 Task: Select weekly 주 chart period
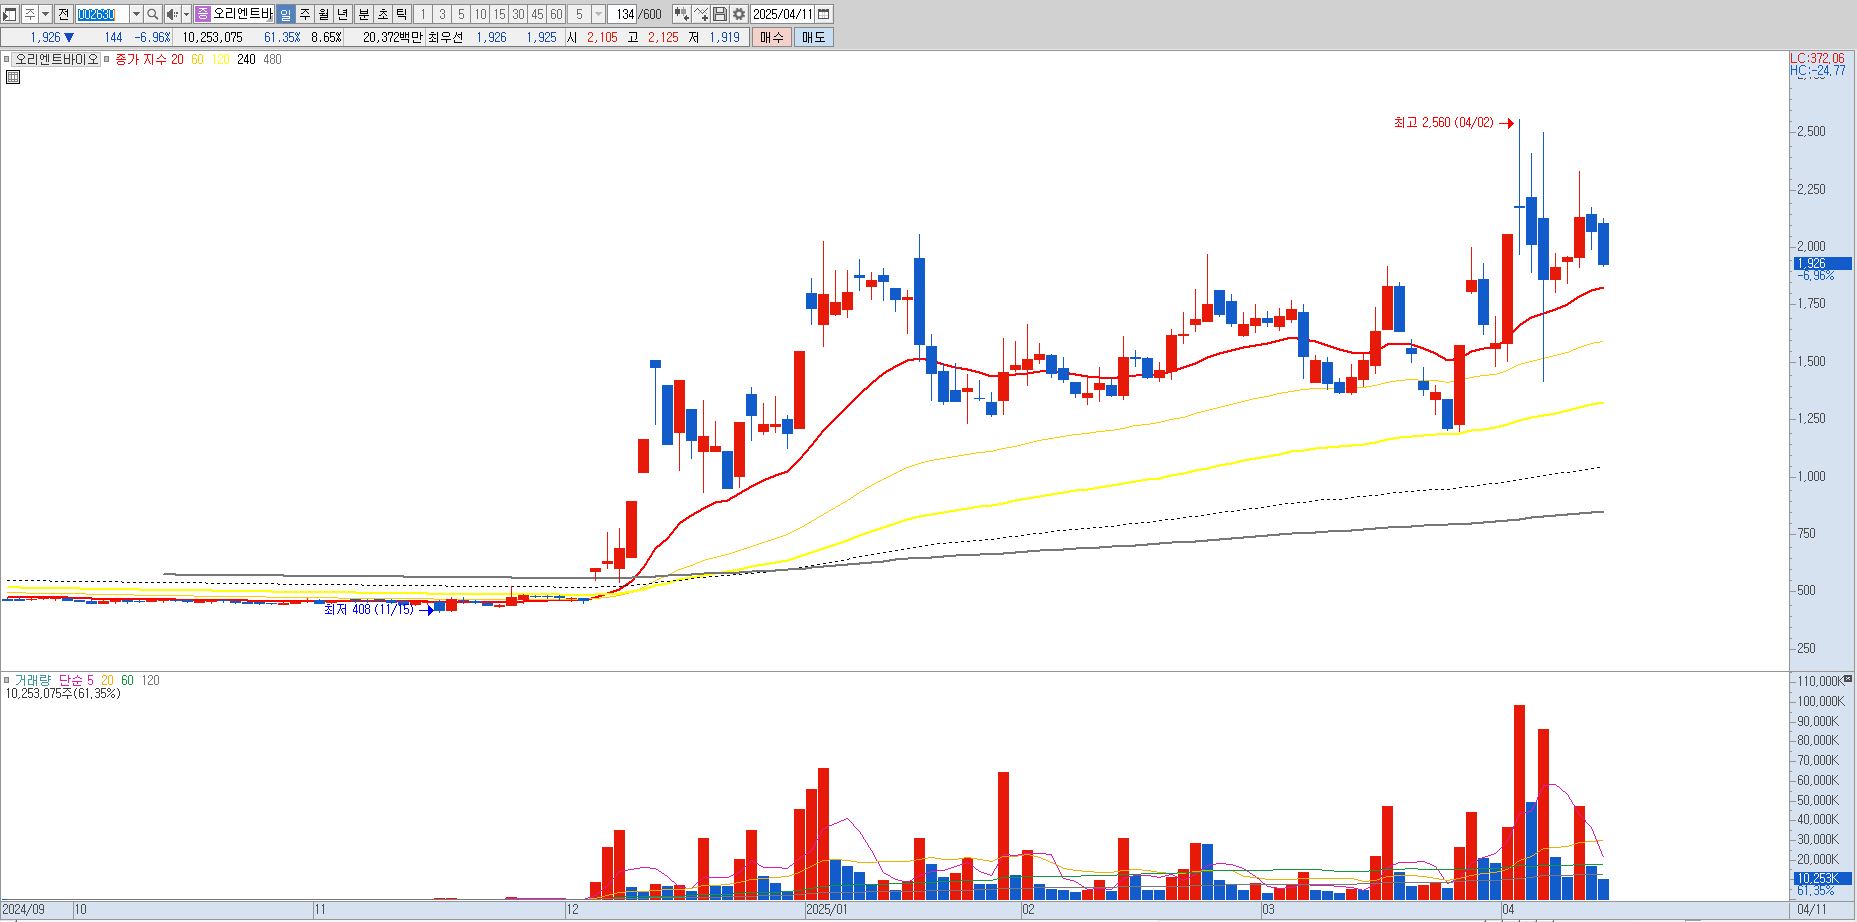[305, 14]
